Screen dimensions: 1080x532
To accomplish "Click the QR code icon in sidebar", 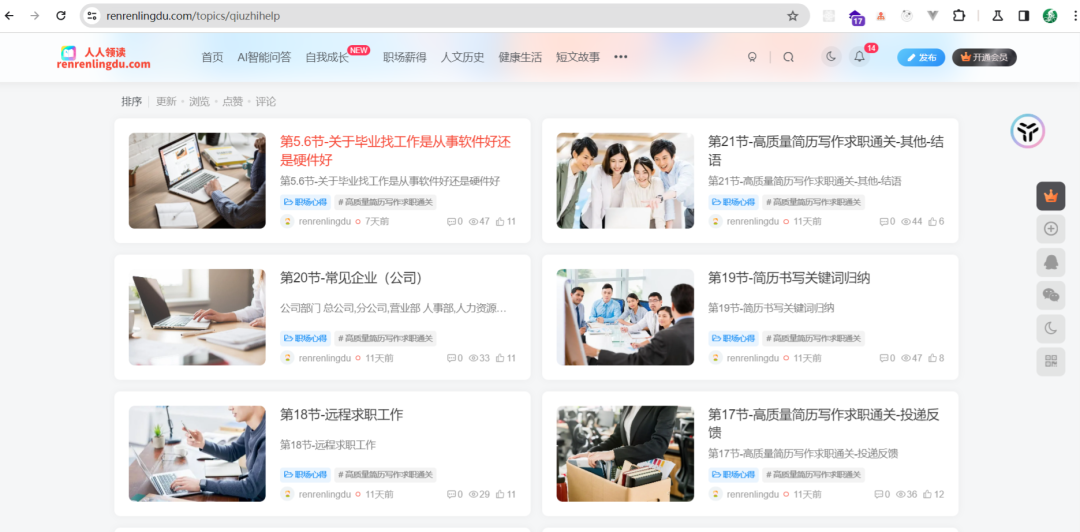I will tap(1050, 361).
